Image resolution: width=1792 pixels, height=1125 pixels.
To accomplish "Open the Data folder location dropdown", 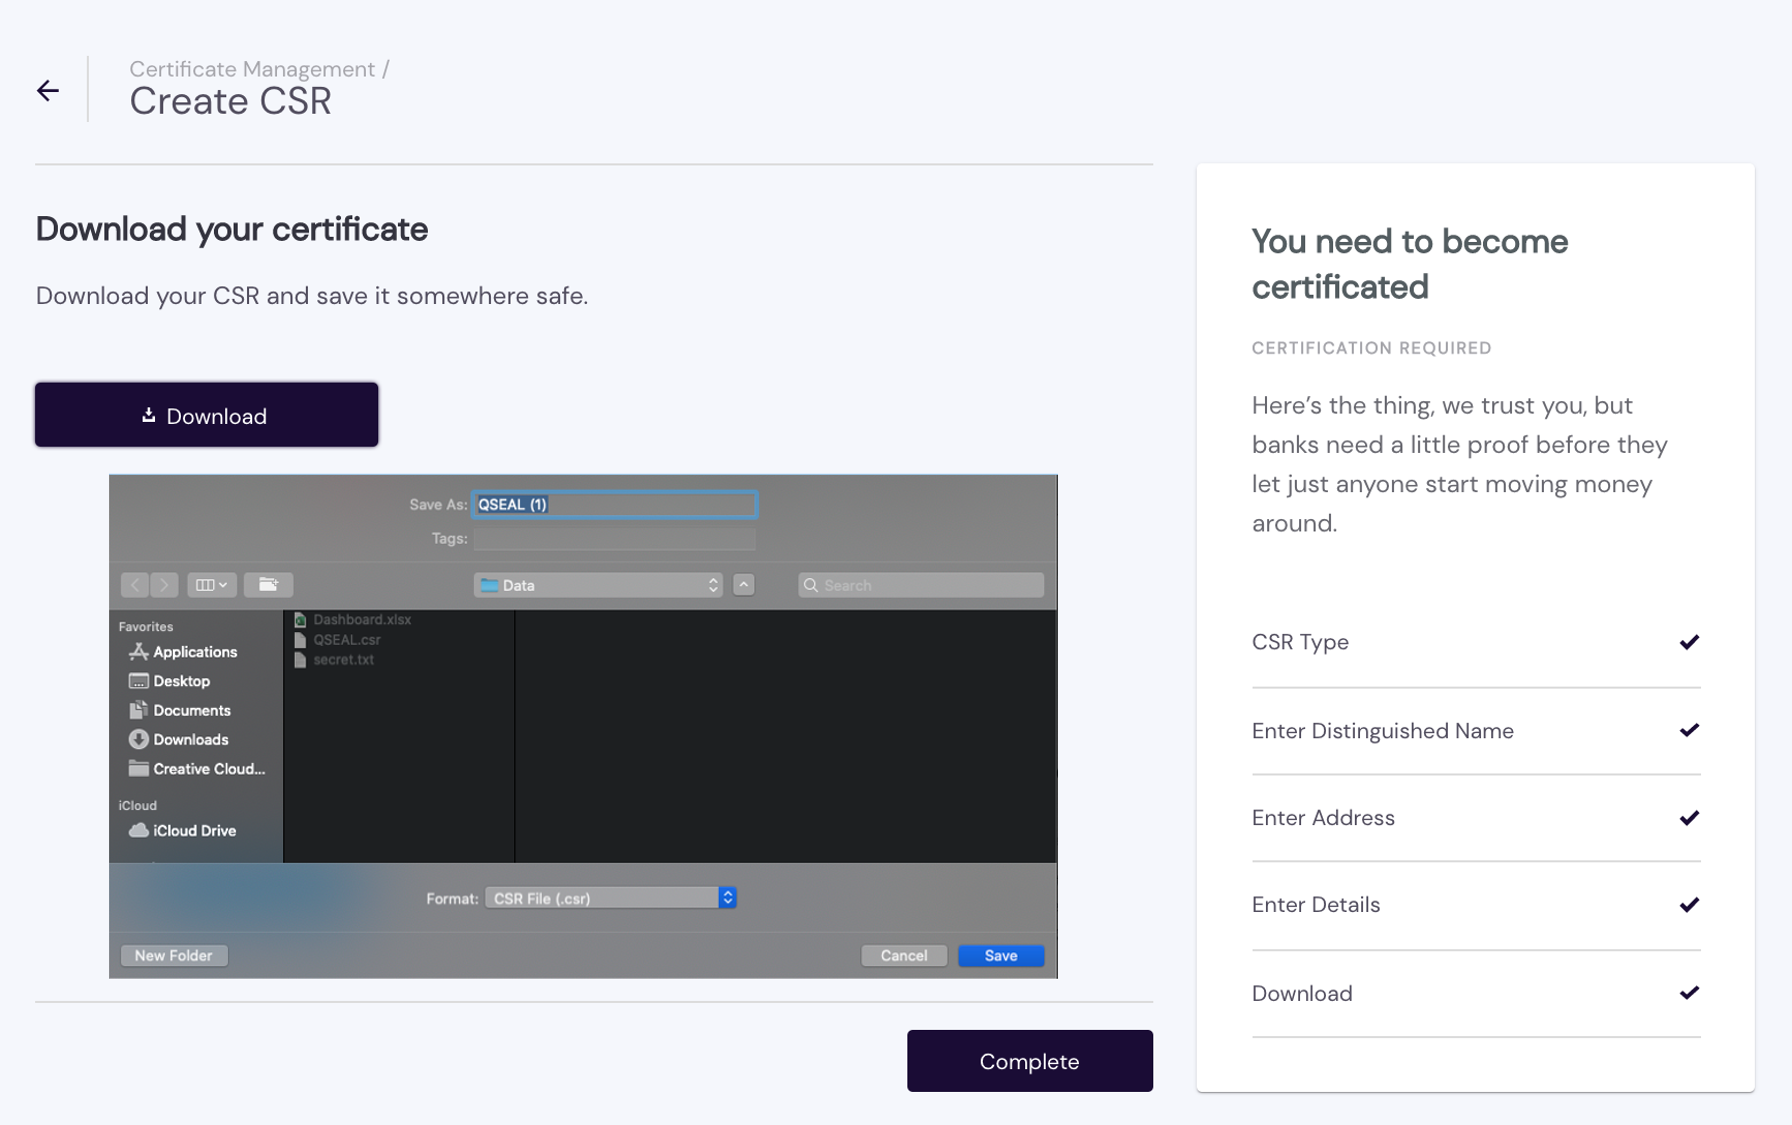I will 598,585.
